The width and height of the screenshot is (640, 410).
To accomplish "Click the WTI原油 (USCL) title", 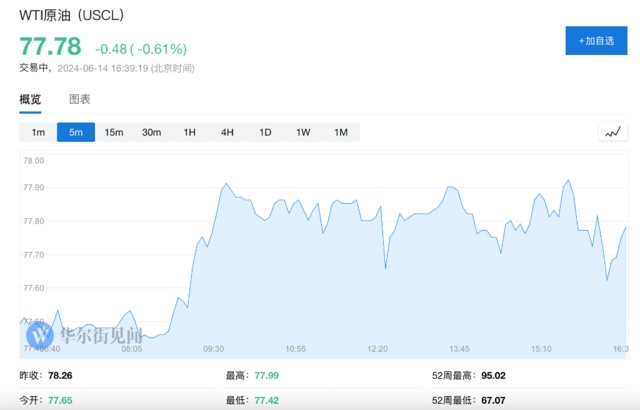I will pyautogui.click(x=73, y=16).
